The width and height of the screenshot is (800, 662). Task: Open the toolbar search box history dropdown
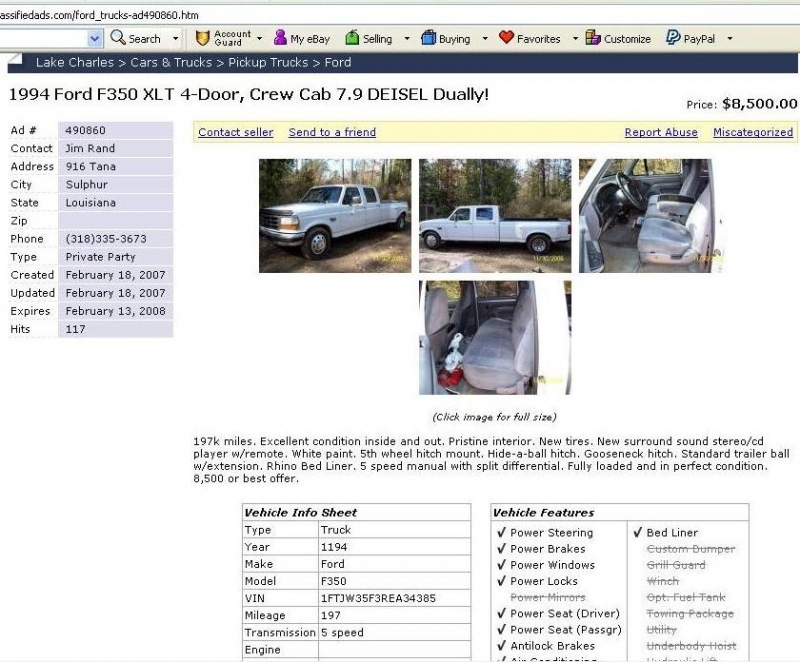point(94,39)
